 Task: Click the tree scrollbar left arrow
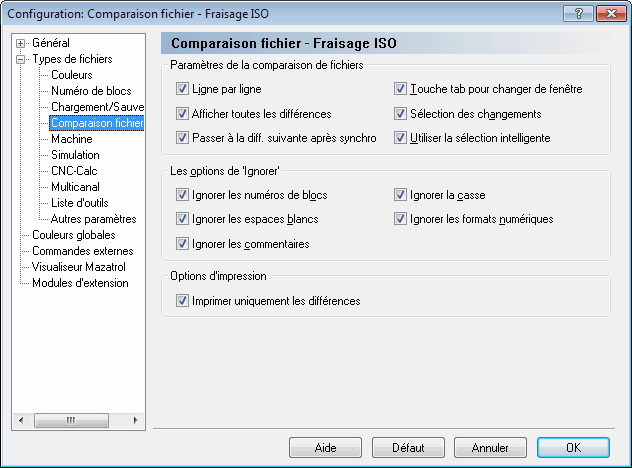click(x=21, y=420)
